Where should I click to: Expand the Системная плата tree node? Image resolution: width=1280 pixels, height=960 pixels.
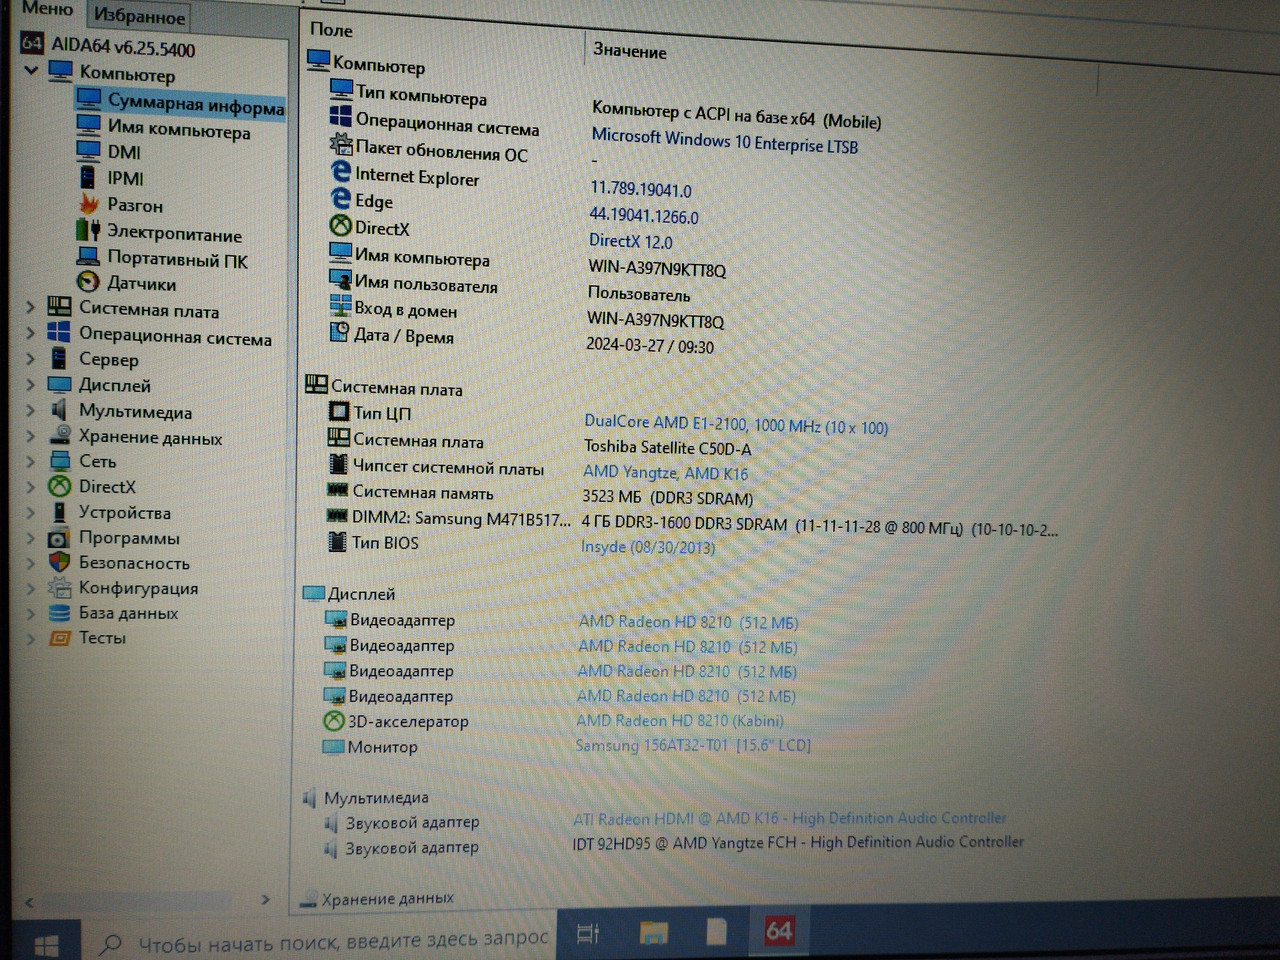30,308
